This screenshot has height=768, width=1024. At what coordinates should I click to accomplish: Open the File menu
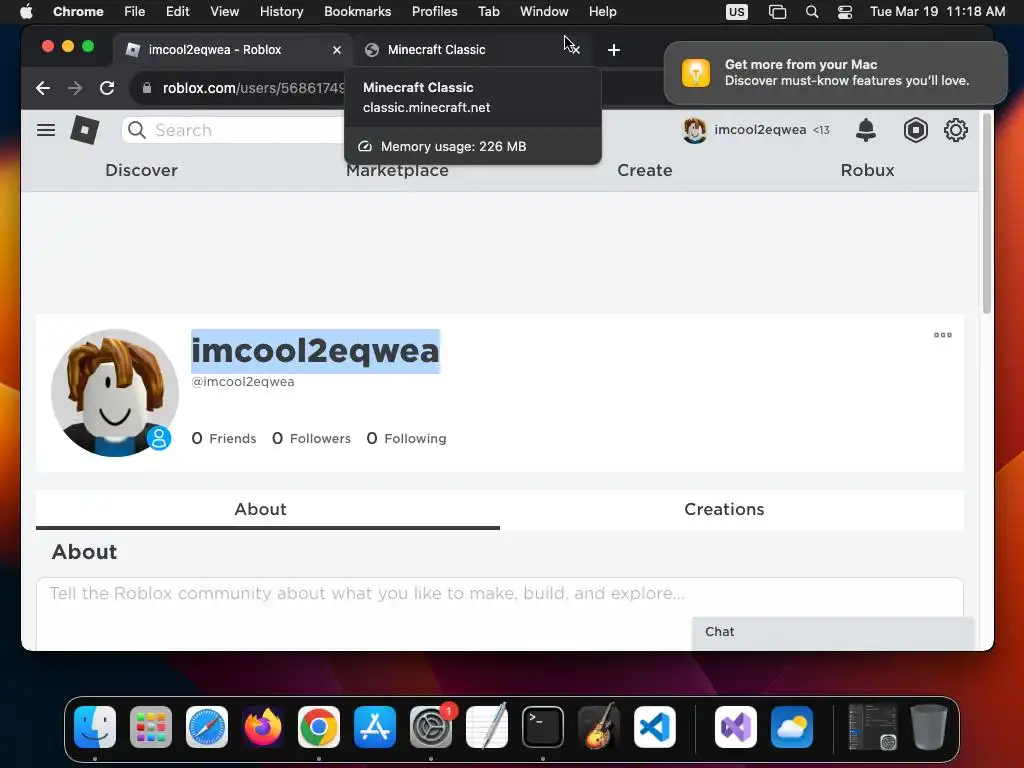(x=135, y=12)
